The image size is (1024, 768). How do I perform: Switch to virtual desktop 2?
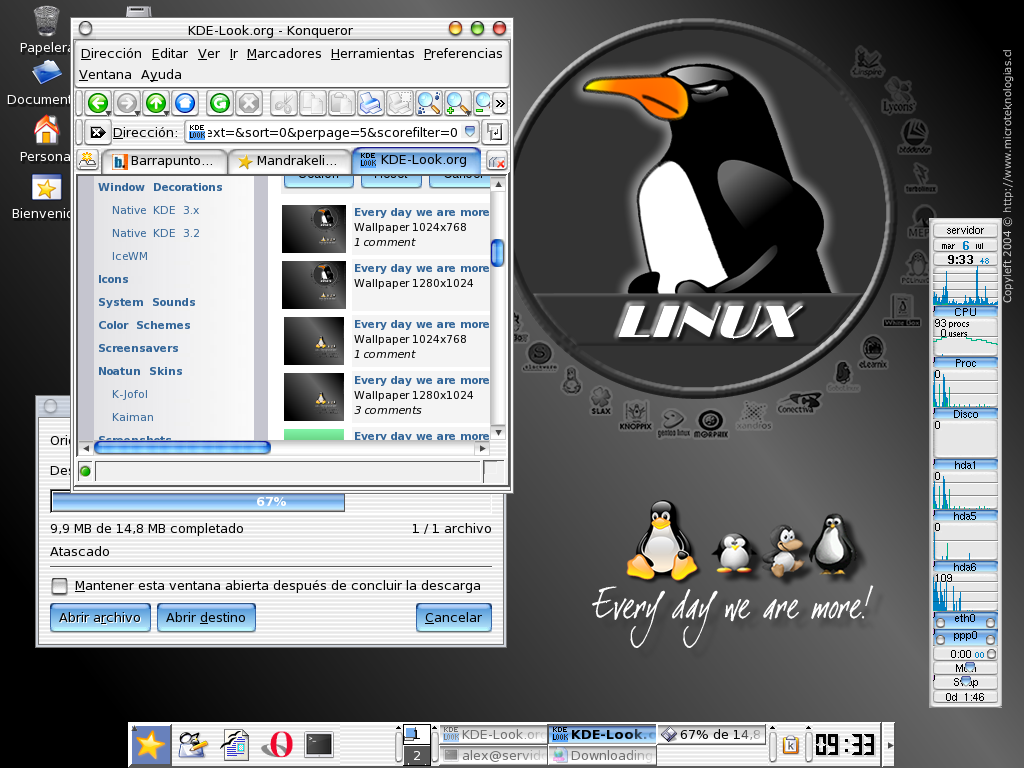click(x=417, y=756)
